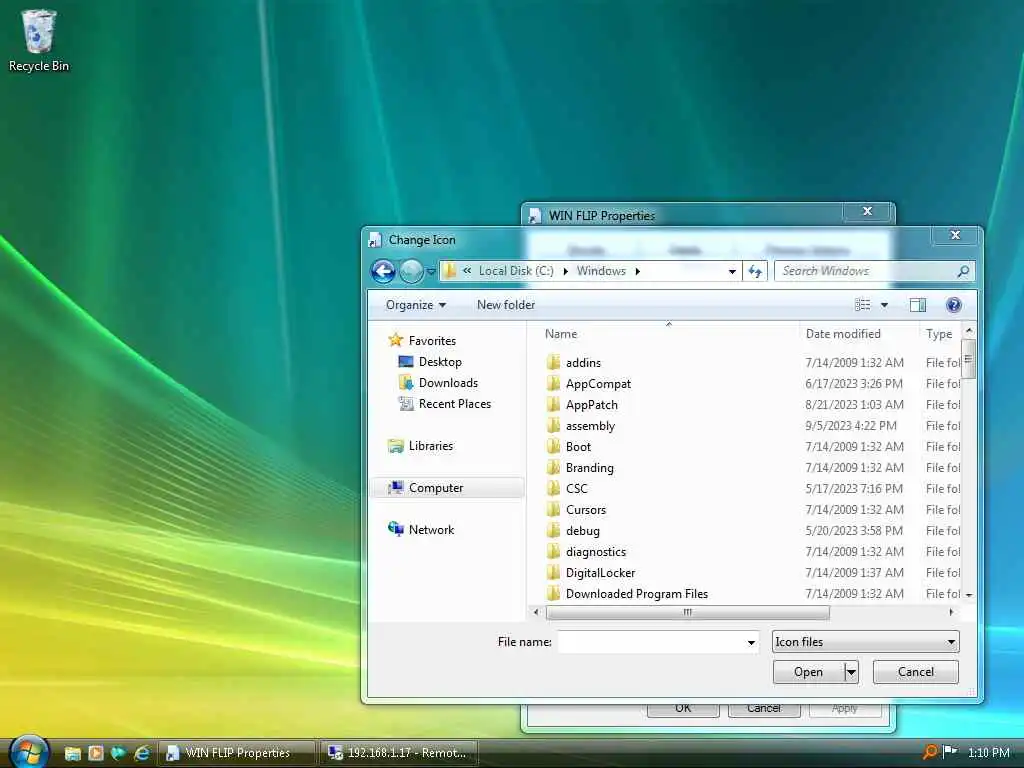Select the Downloaded Program Files folder
Screen dimensions: 1024x768
tap(637, 594)
